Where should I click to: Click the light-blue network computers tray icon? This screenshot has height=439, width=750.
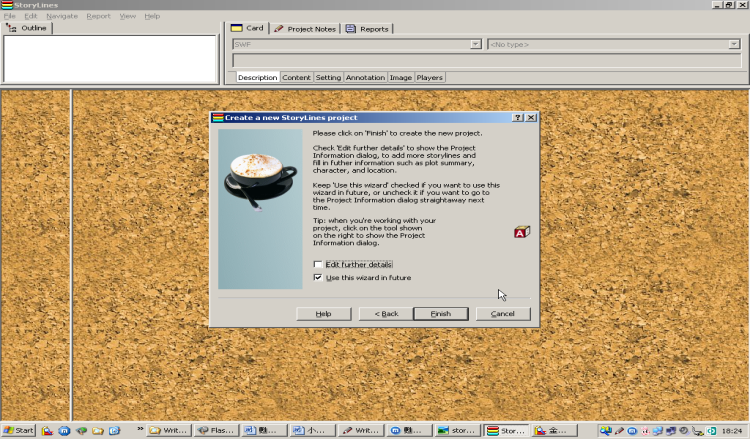[658, 431]
